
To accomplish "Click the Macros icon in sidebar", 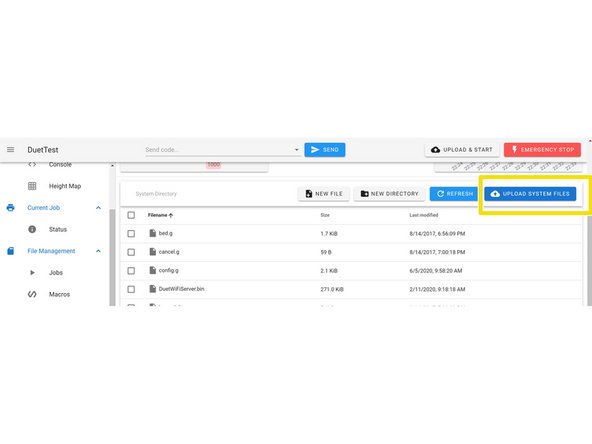I will click(x=32, y=294).
